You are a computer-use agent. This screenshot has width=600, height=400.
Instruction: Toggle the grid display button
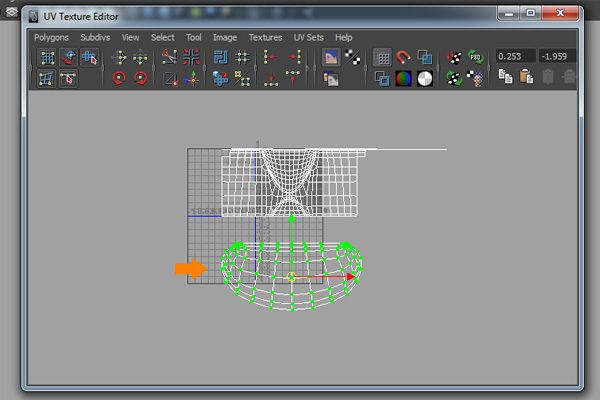tap(382, 57)
